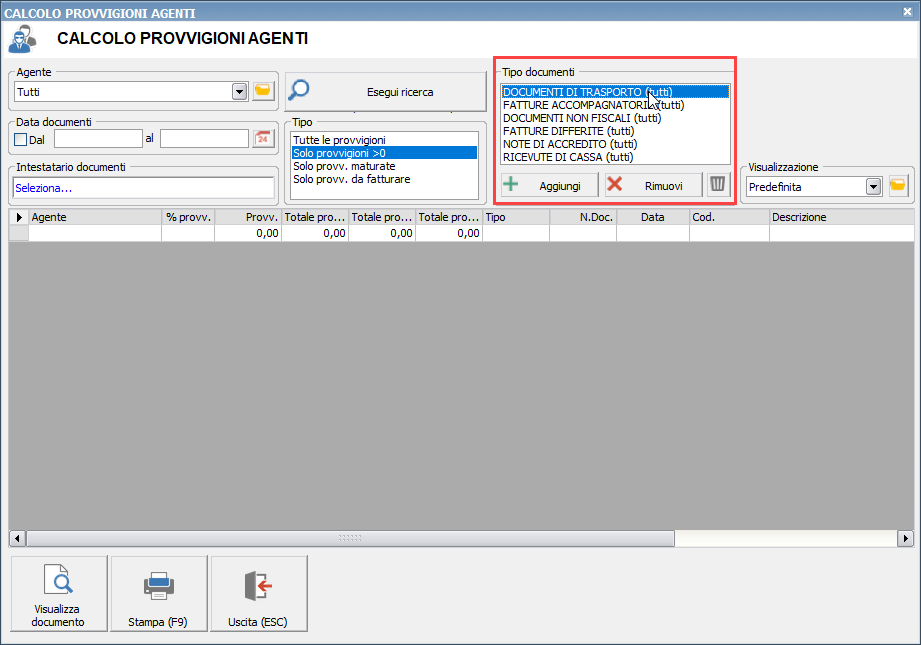Viewport: 921px width, 645px height.
Task: Select NOTE DI ACCREDITO (tutti) entry
Action: coord(615,144)
